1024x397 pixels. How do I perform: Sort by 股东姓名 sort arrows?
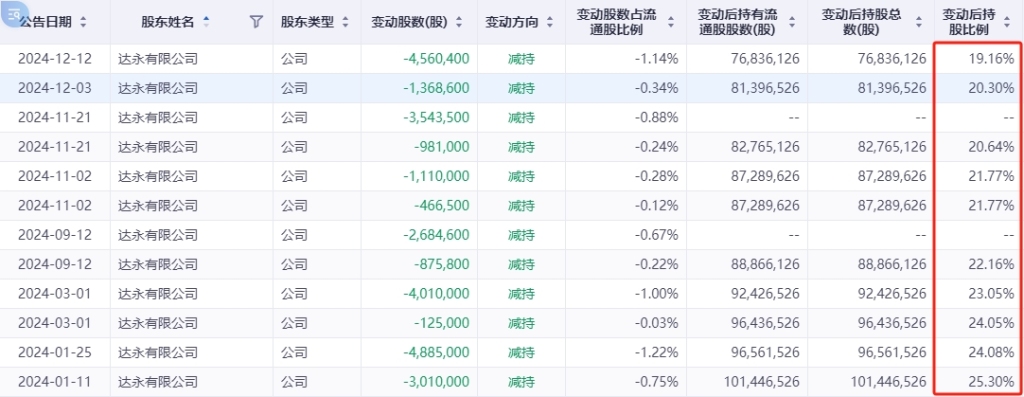(x=206, y=22)
